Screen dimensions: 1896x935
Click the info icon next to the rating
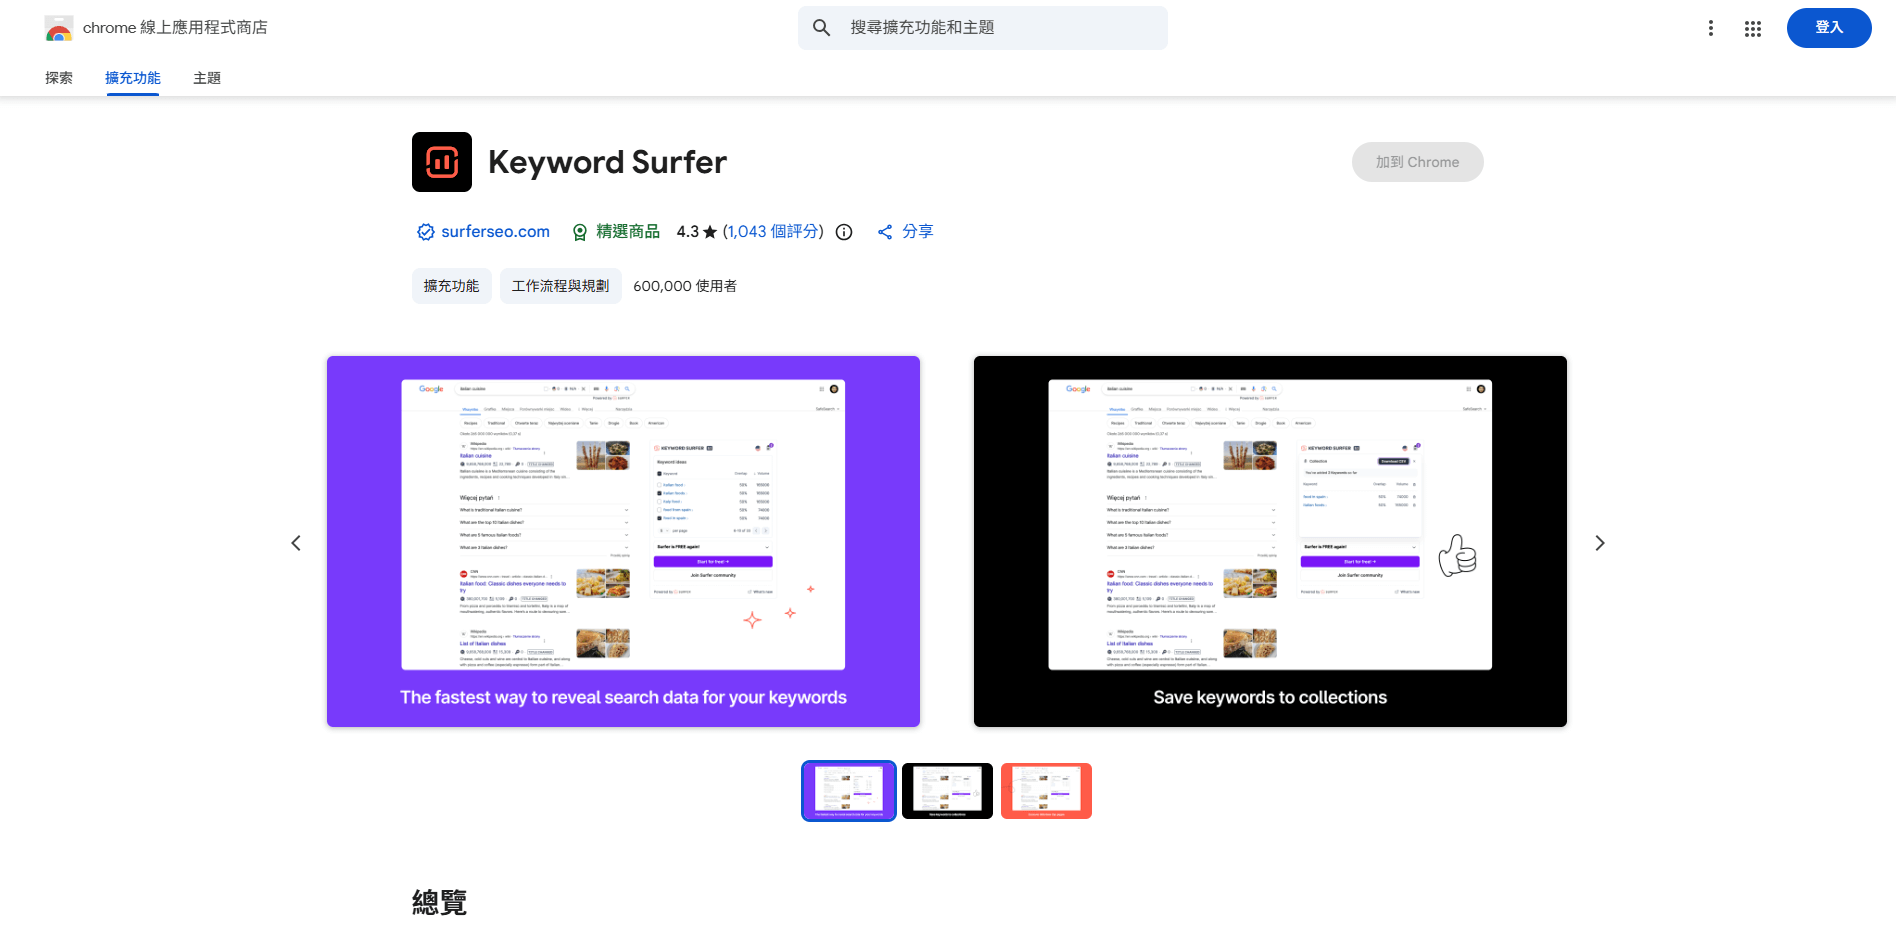[x=843, y=232]
